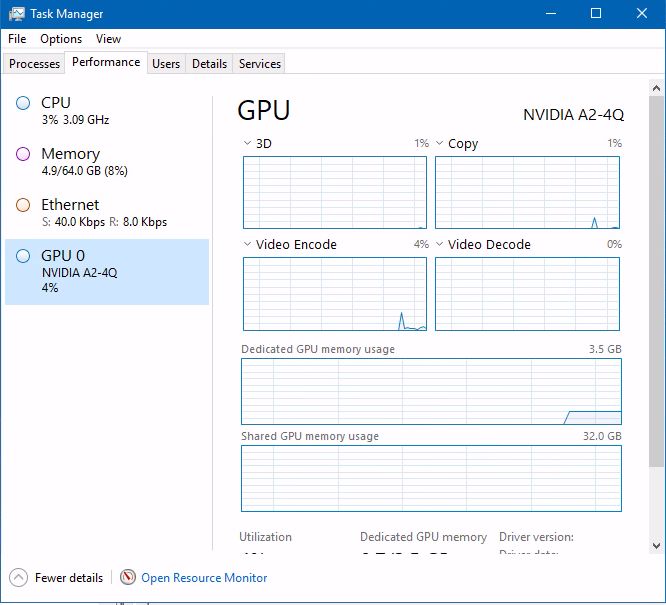This screenshot has width=666, height=605.
Task: Select the Memory 4.9/64.0 GB entry
Action: click(107, 161)
